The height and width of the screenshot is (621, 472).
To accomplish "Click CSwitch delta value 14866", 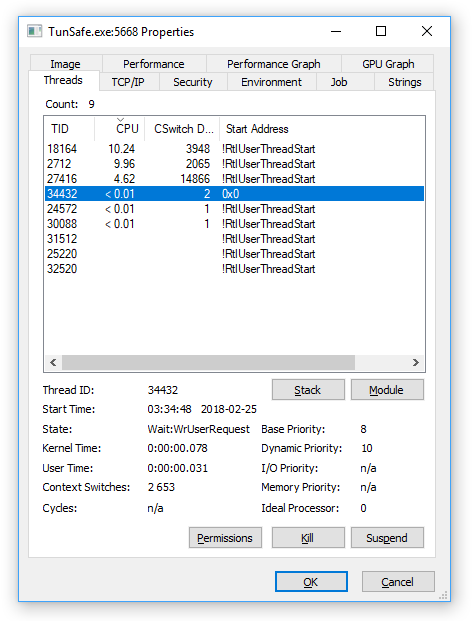I will point(195,179).
